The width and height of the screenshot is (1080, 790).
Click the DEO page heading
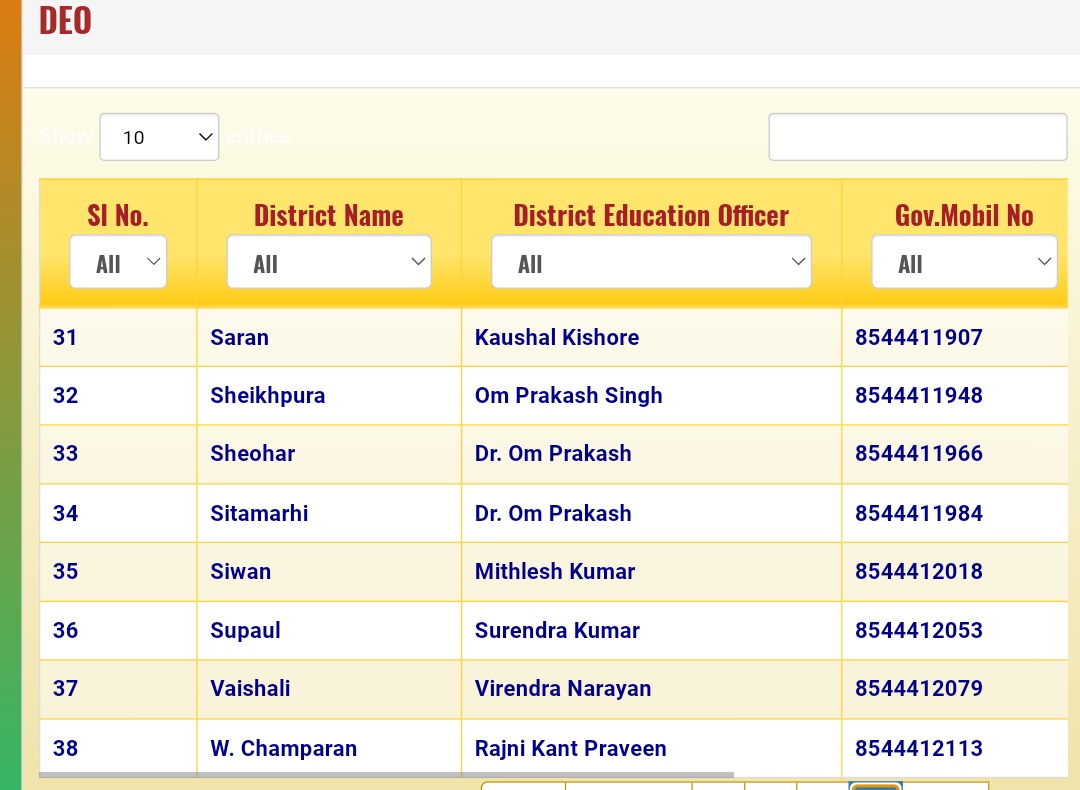[x=64, y=19]
